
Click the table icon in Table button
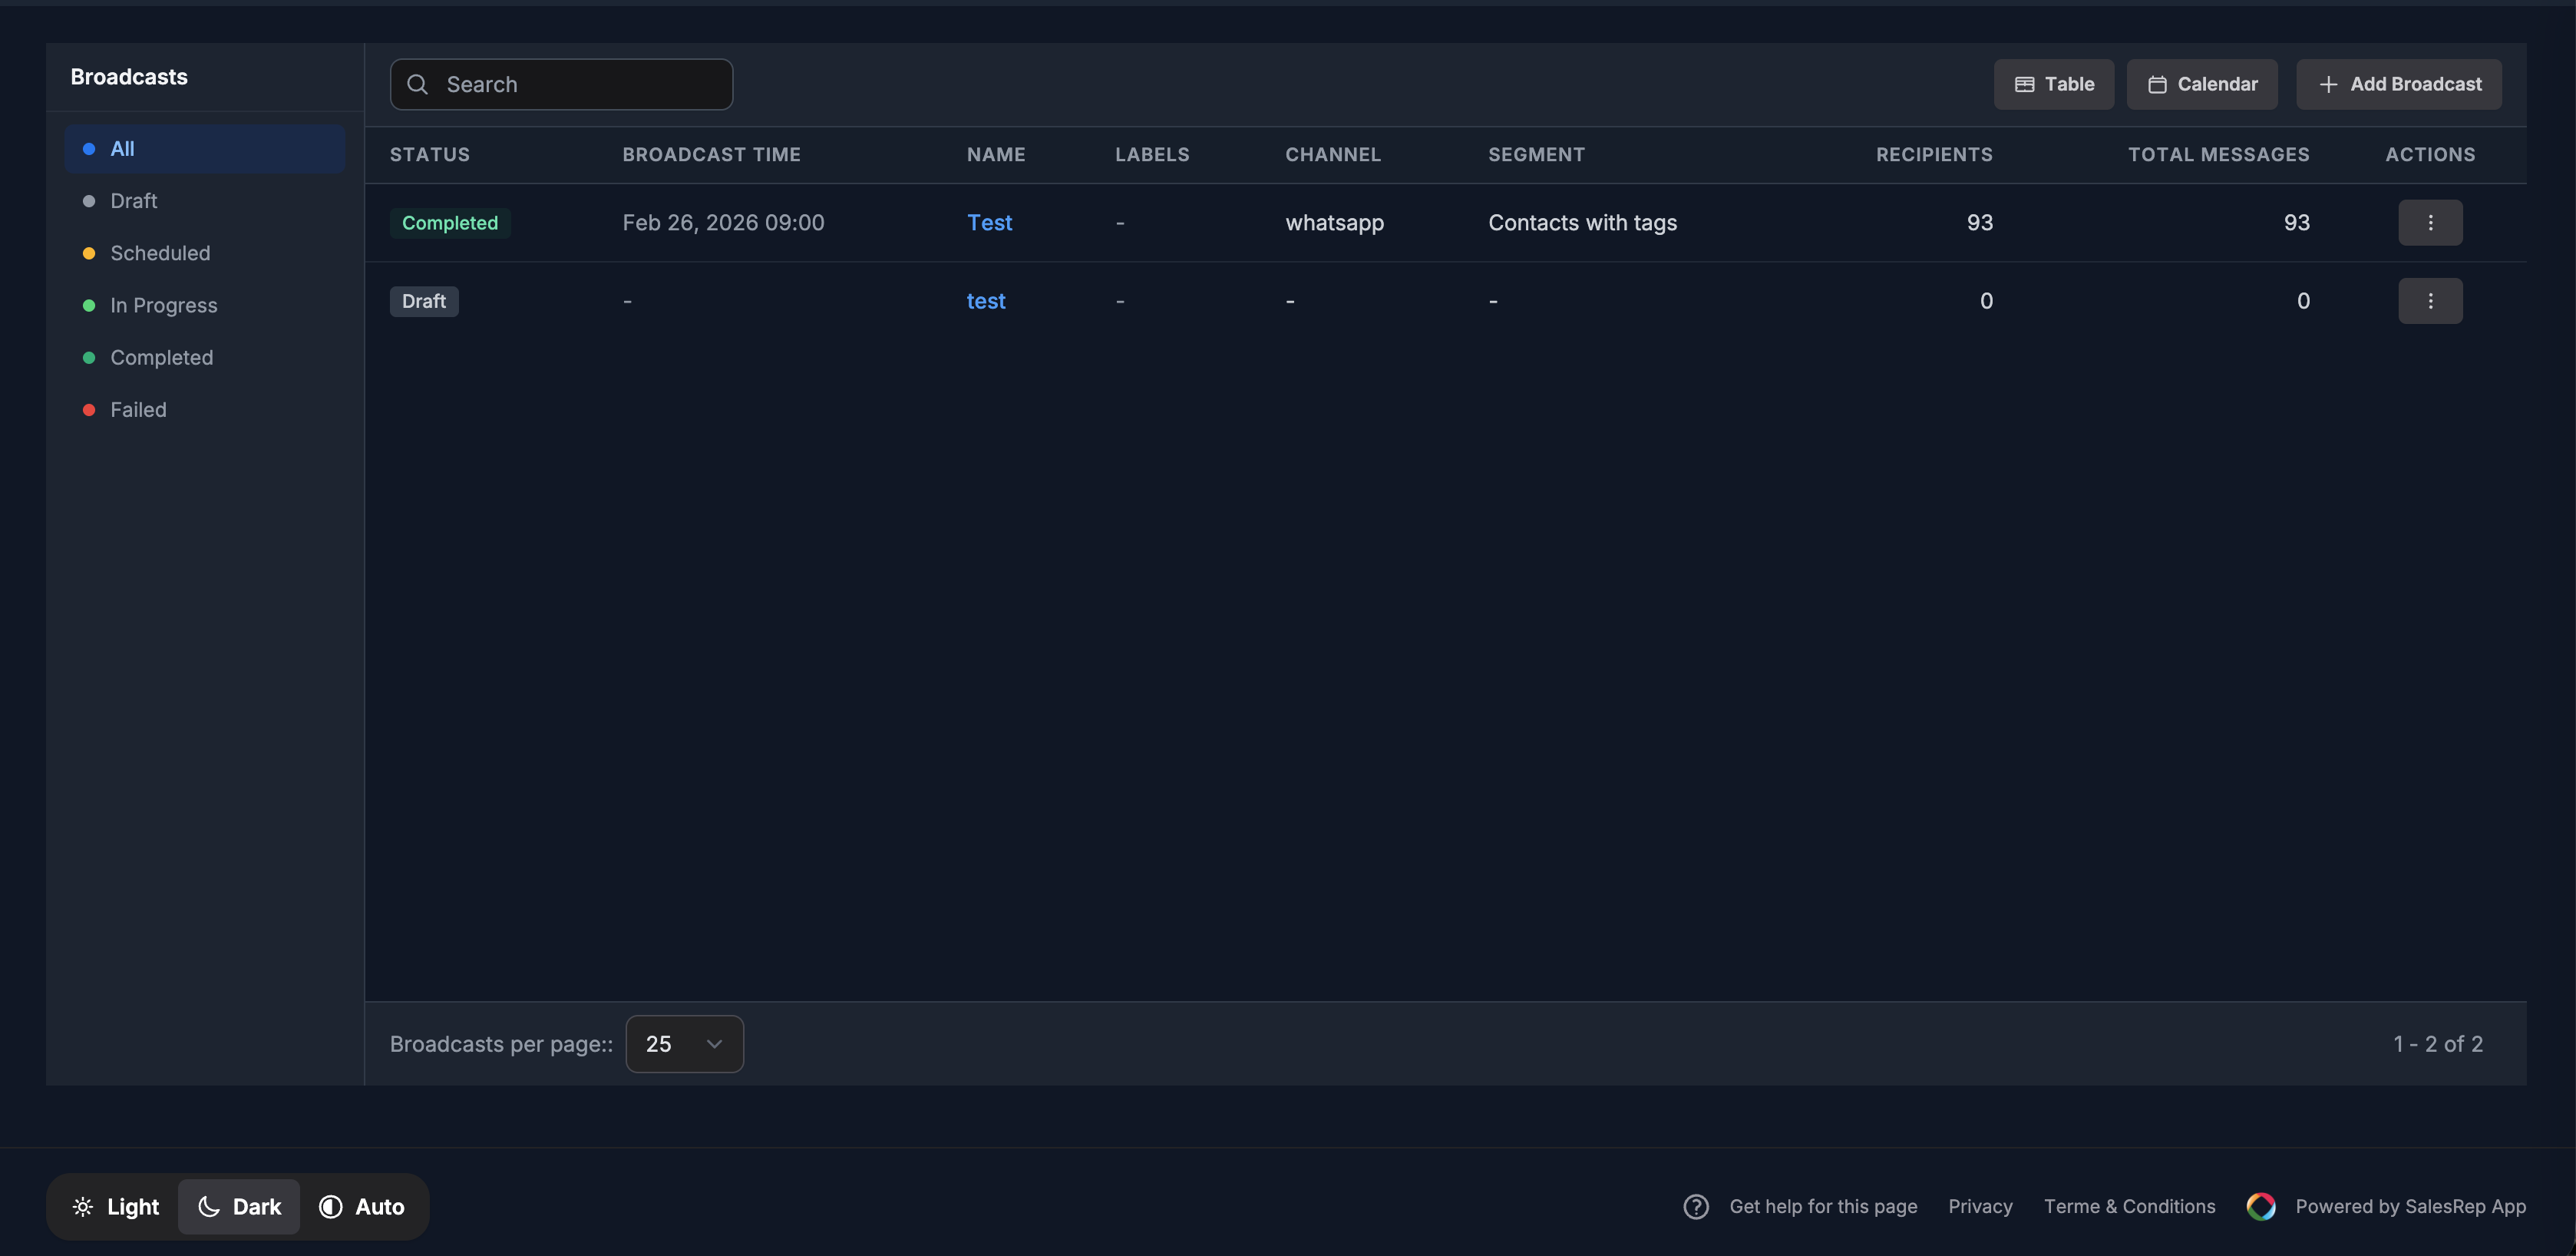tap(2024, 85)
